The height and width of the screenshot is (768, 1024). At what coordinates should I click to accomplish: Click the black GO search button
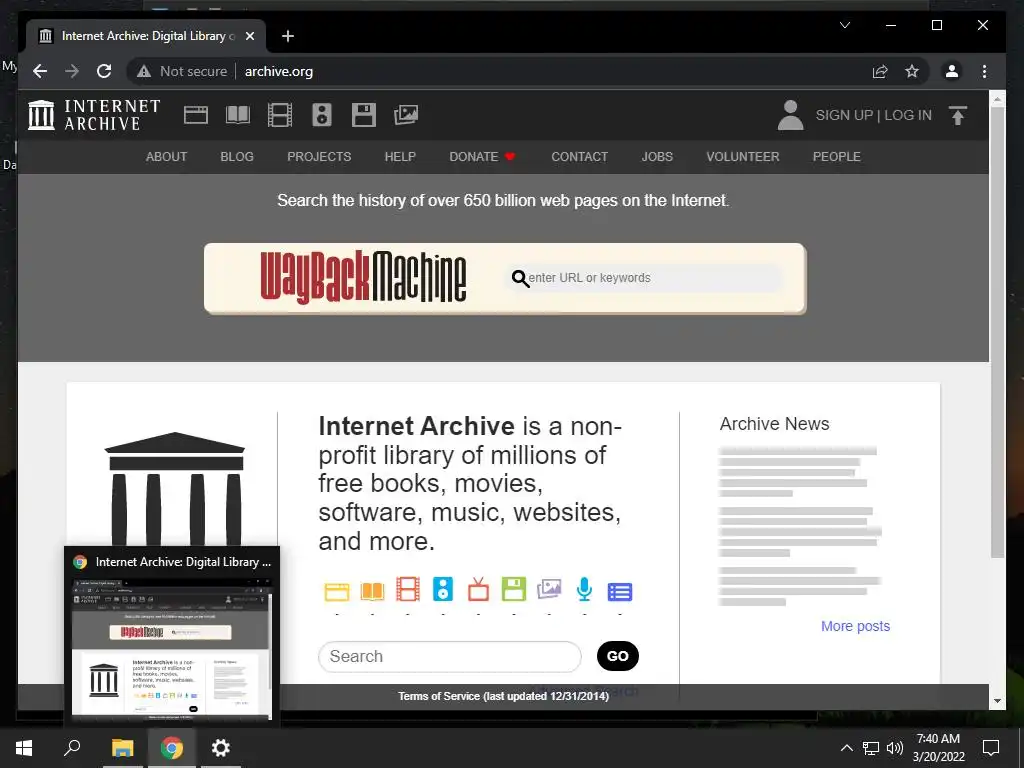618,656
